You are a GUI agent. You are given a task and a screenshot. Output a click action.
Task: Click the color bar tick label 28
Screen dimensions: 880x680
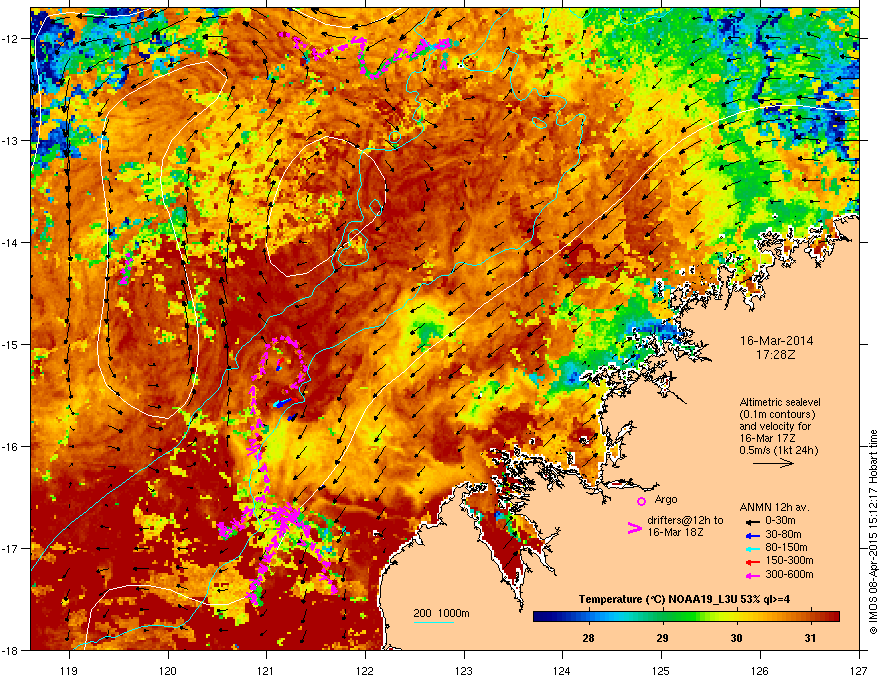pos(588,638)
